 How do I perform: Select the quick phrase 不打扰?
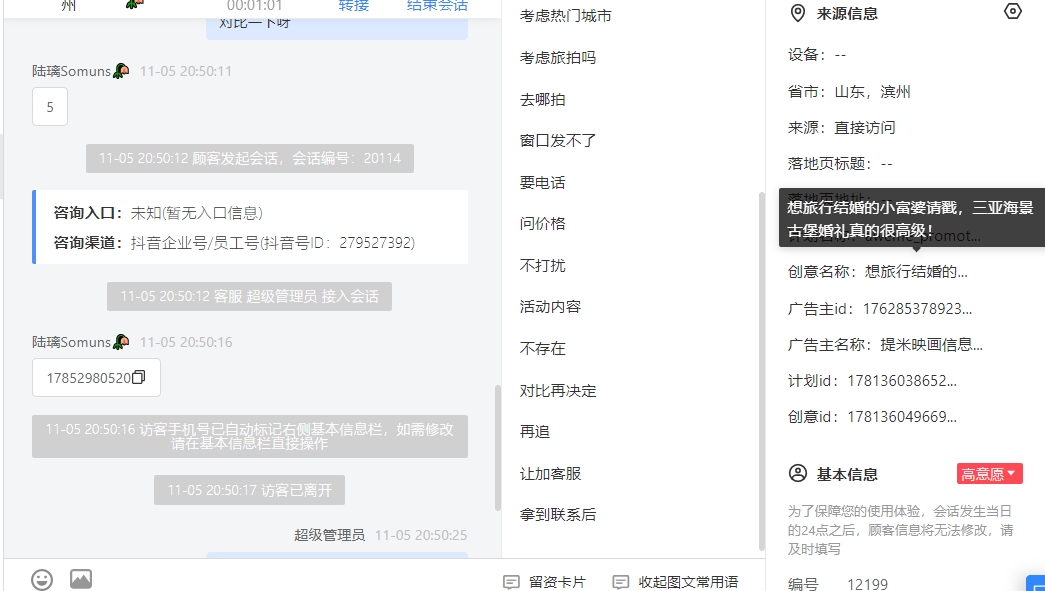tap(542, 265)
